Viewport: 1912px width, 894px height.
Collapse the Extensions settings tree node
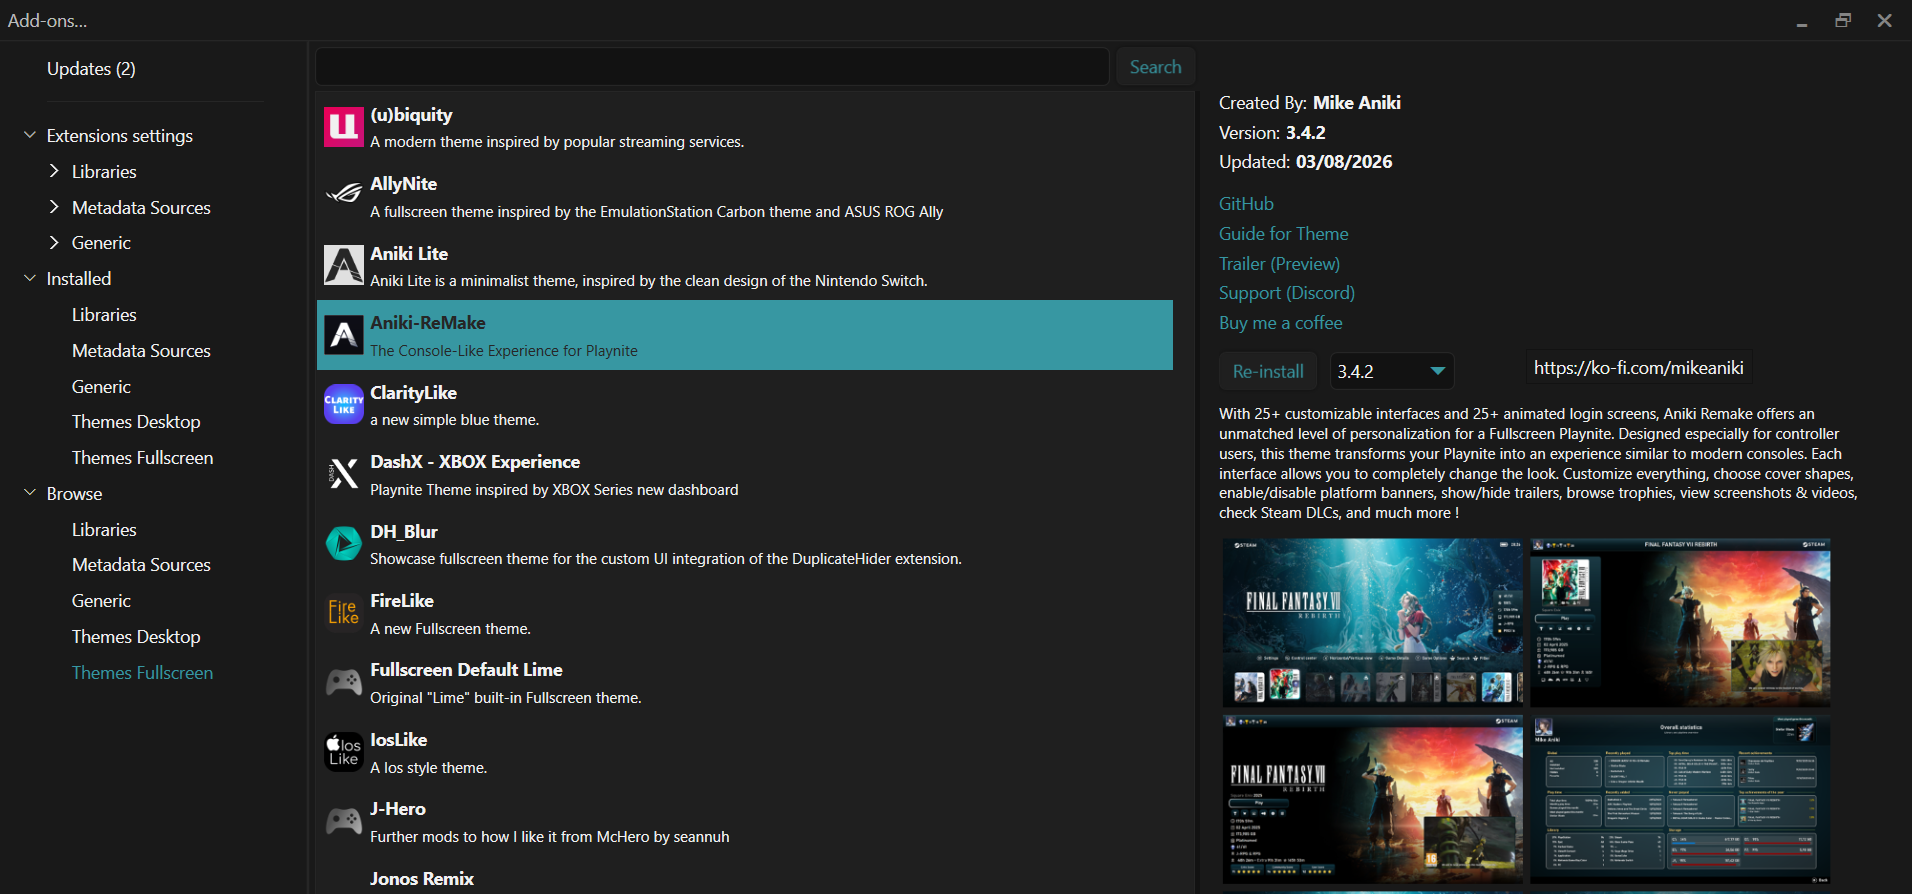[x=30, y=135]
